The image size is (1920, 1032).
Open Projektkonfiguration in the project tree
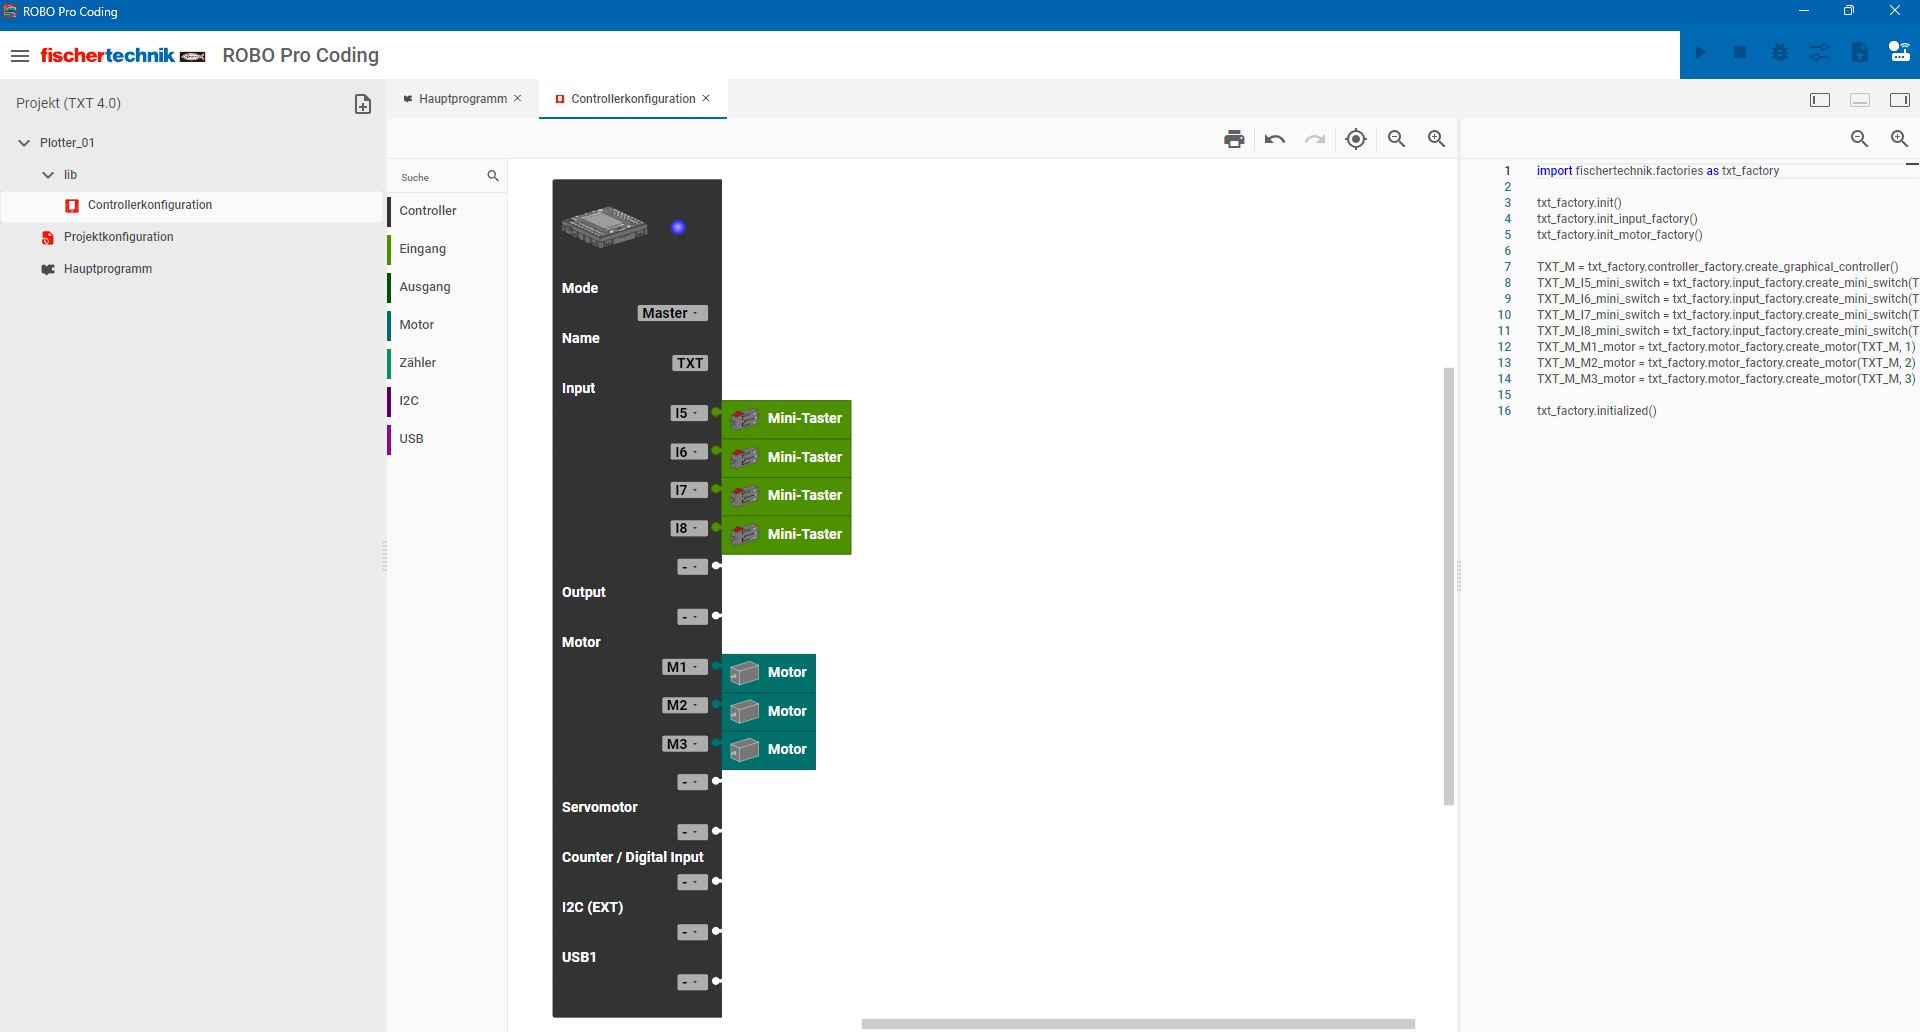click(x=118, y=237)
